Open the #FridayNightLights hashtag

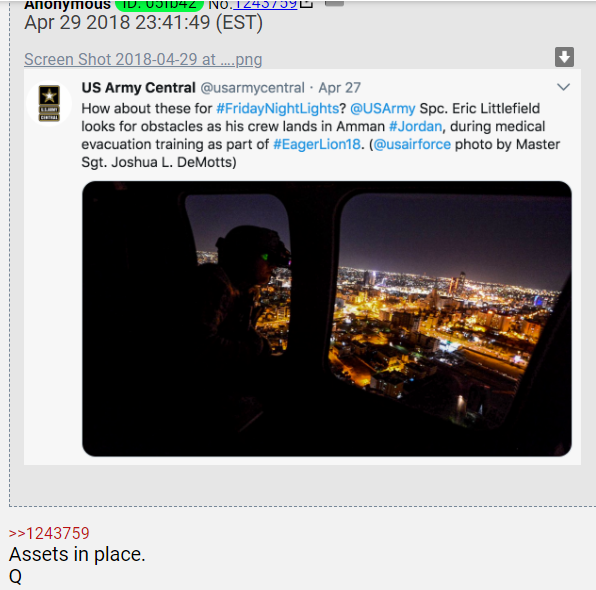[277, 108]
